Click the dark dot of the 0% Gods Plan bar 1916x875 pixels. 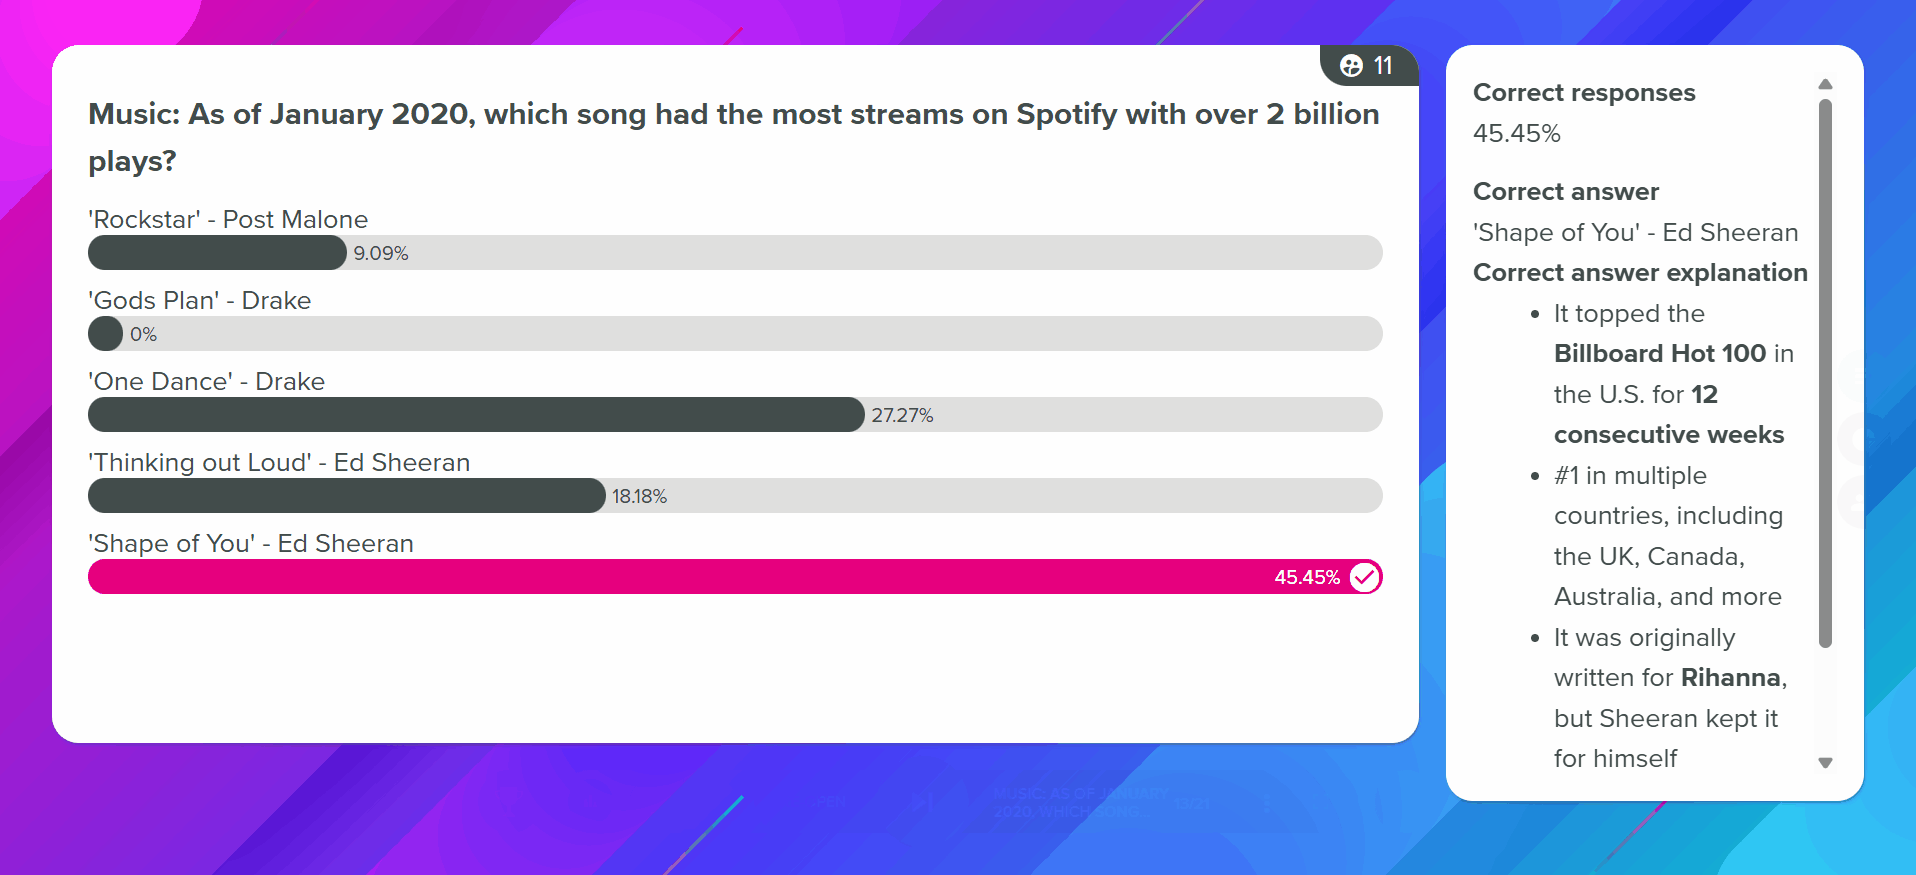[x=105, y=334]
